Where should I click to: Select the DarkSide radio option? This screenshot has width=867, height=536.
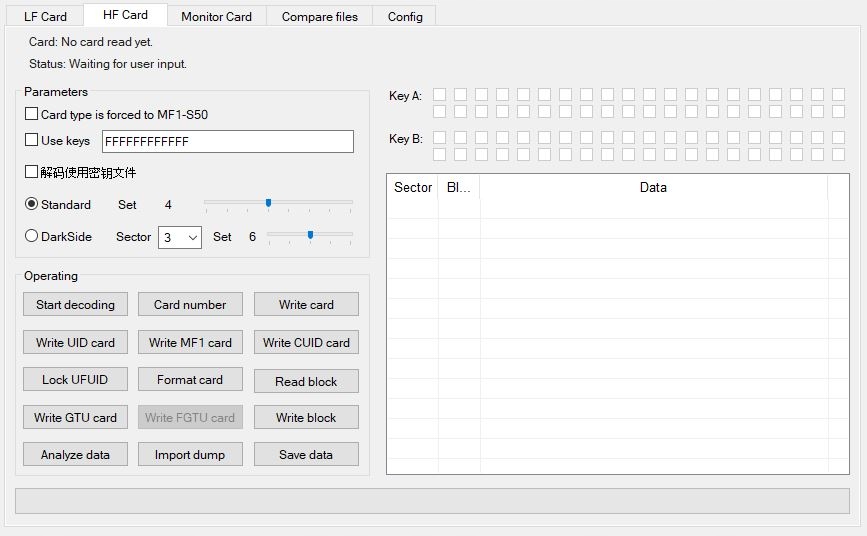coord(32,237)
